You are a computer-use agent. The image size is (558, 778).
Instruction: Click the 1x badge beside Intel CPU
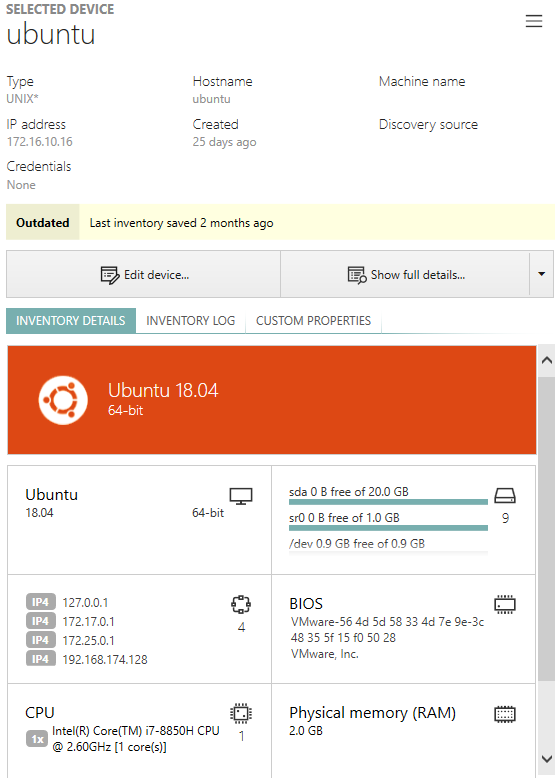37,739
